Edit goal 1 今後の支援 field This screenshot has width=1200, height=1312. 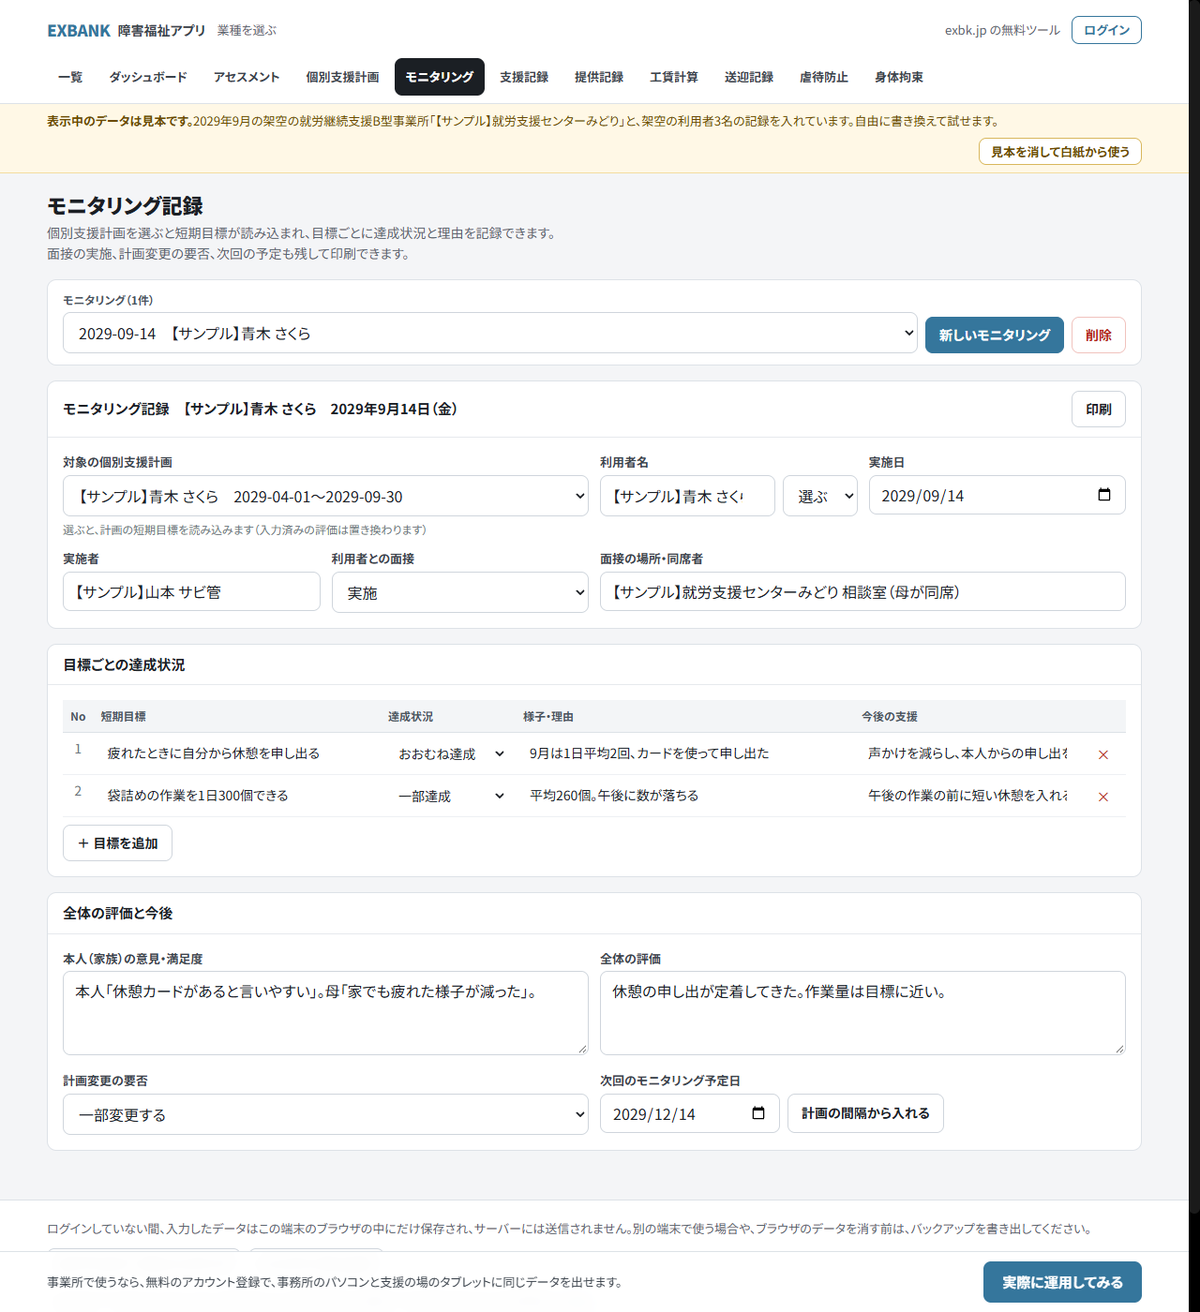[968, 753]
